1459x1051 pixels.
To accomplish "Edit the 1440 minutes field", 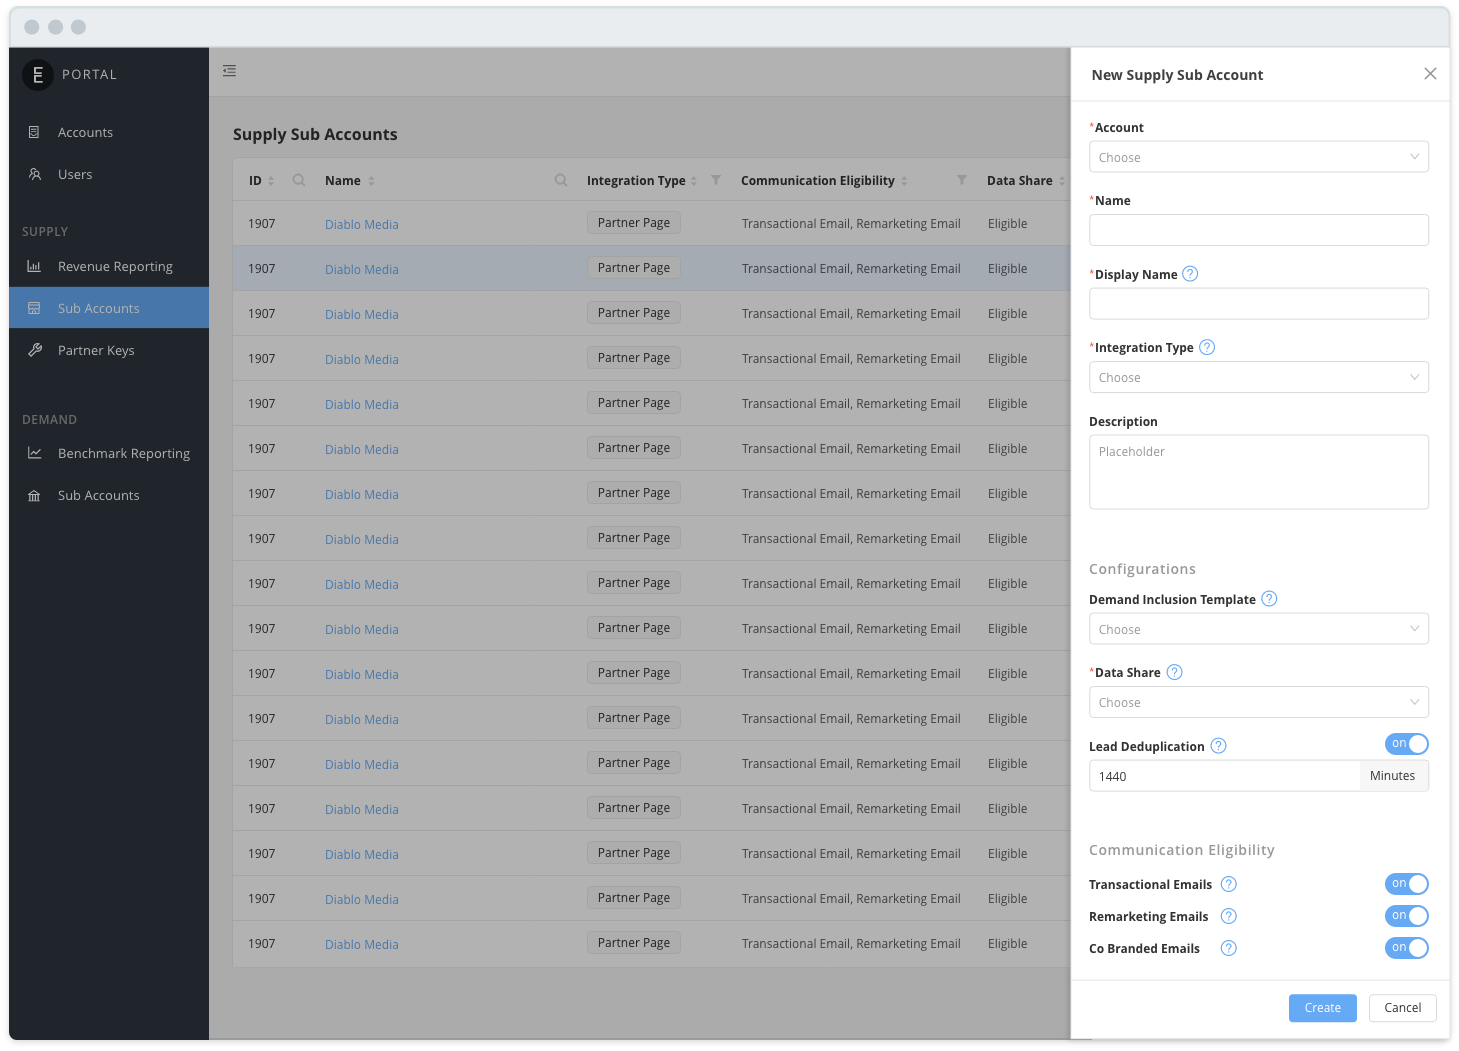I will (x=1224, y=776).
